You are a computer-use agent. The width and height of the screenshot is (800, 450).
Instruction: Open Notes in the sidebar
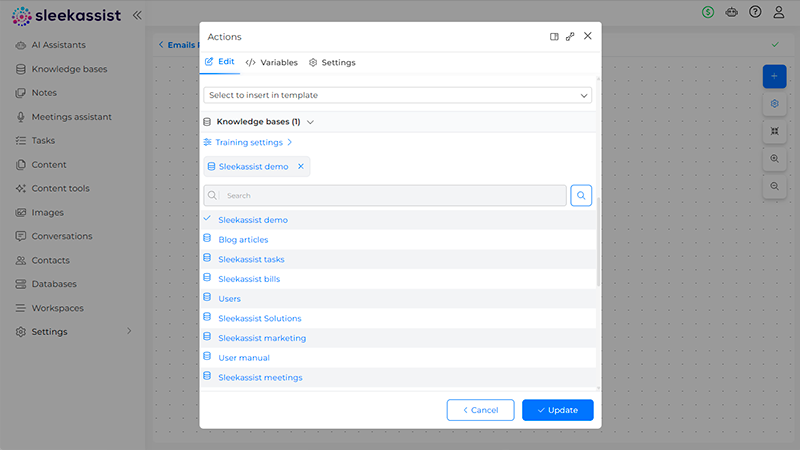pos(44,93)
